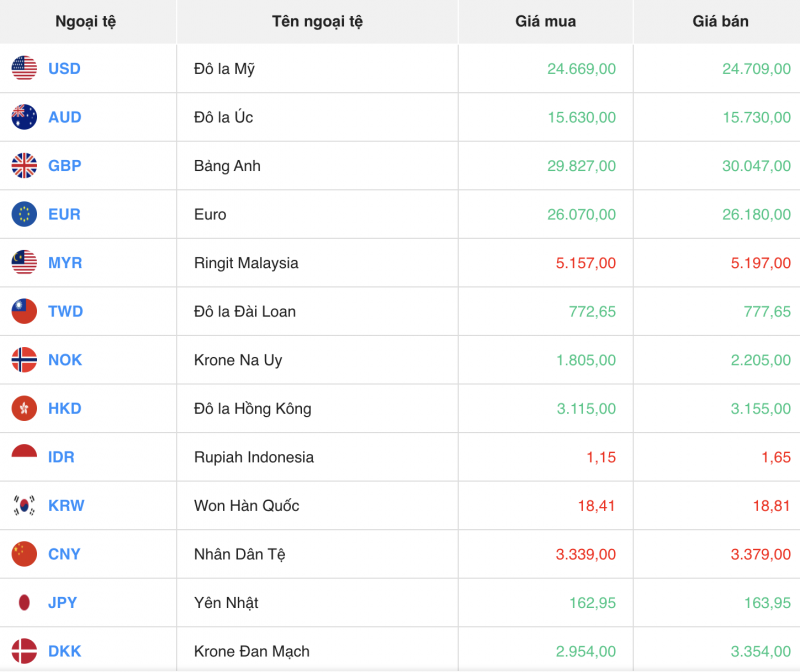The height and width of the screenshot is (672, 800).
Task: Select the buying rate for Đô la Mỹ
Action: pos(581,69)
